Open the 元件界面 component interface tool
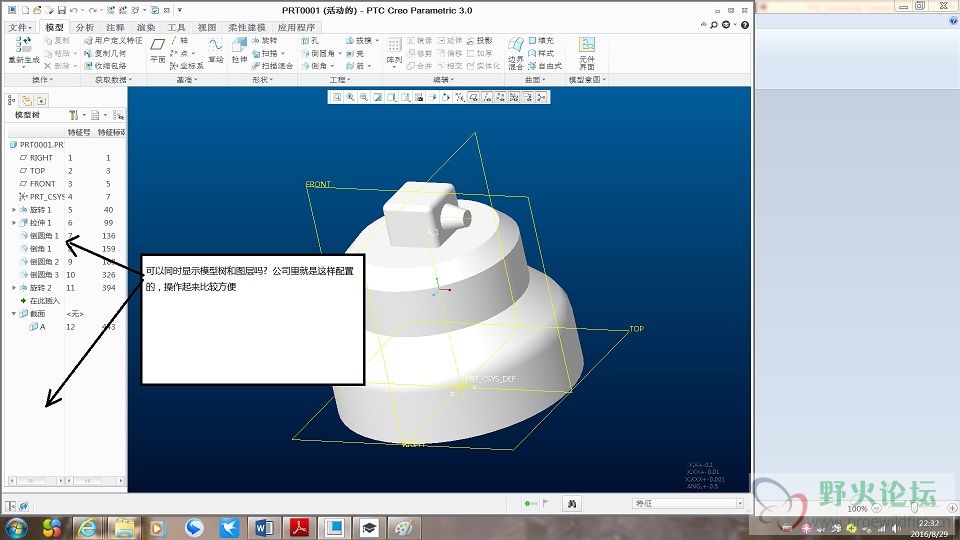Image resolution: width=960 pixels, height=540 pixels. (x=587, y=52)
